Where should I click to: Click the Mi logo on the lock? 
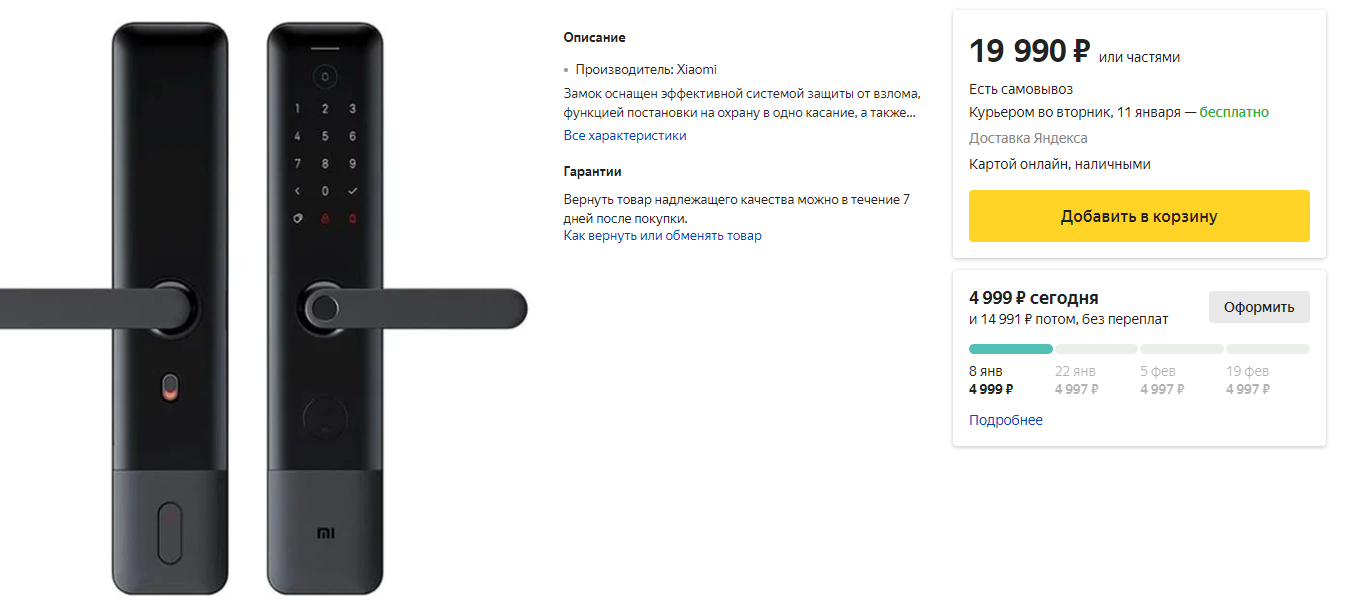[x=325, y=533]
